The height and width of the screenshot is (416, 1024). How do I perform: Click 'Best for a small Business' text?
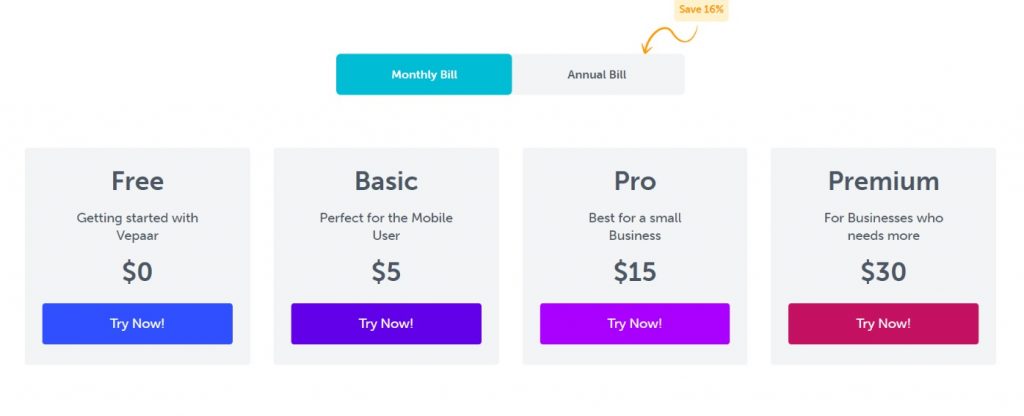click(x=635, y=227)
